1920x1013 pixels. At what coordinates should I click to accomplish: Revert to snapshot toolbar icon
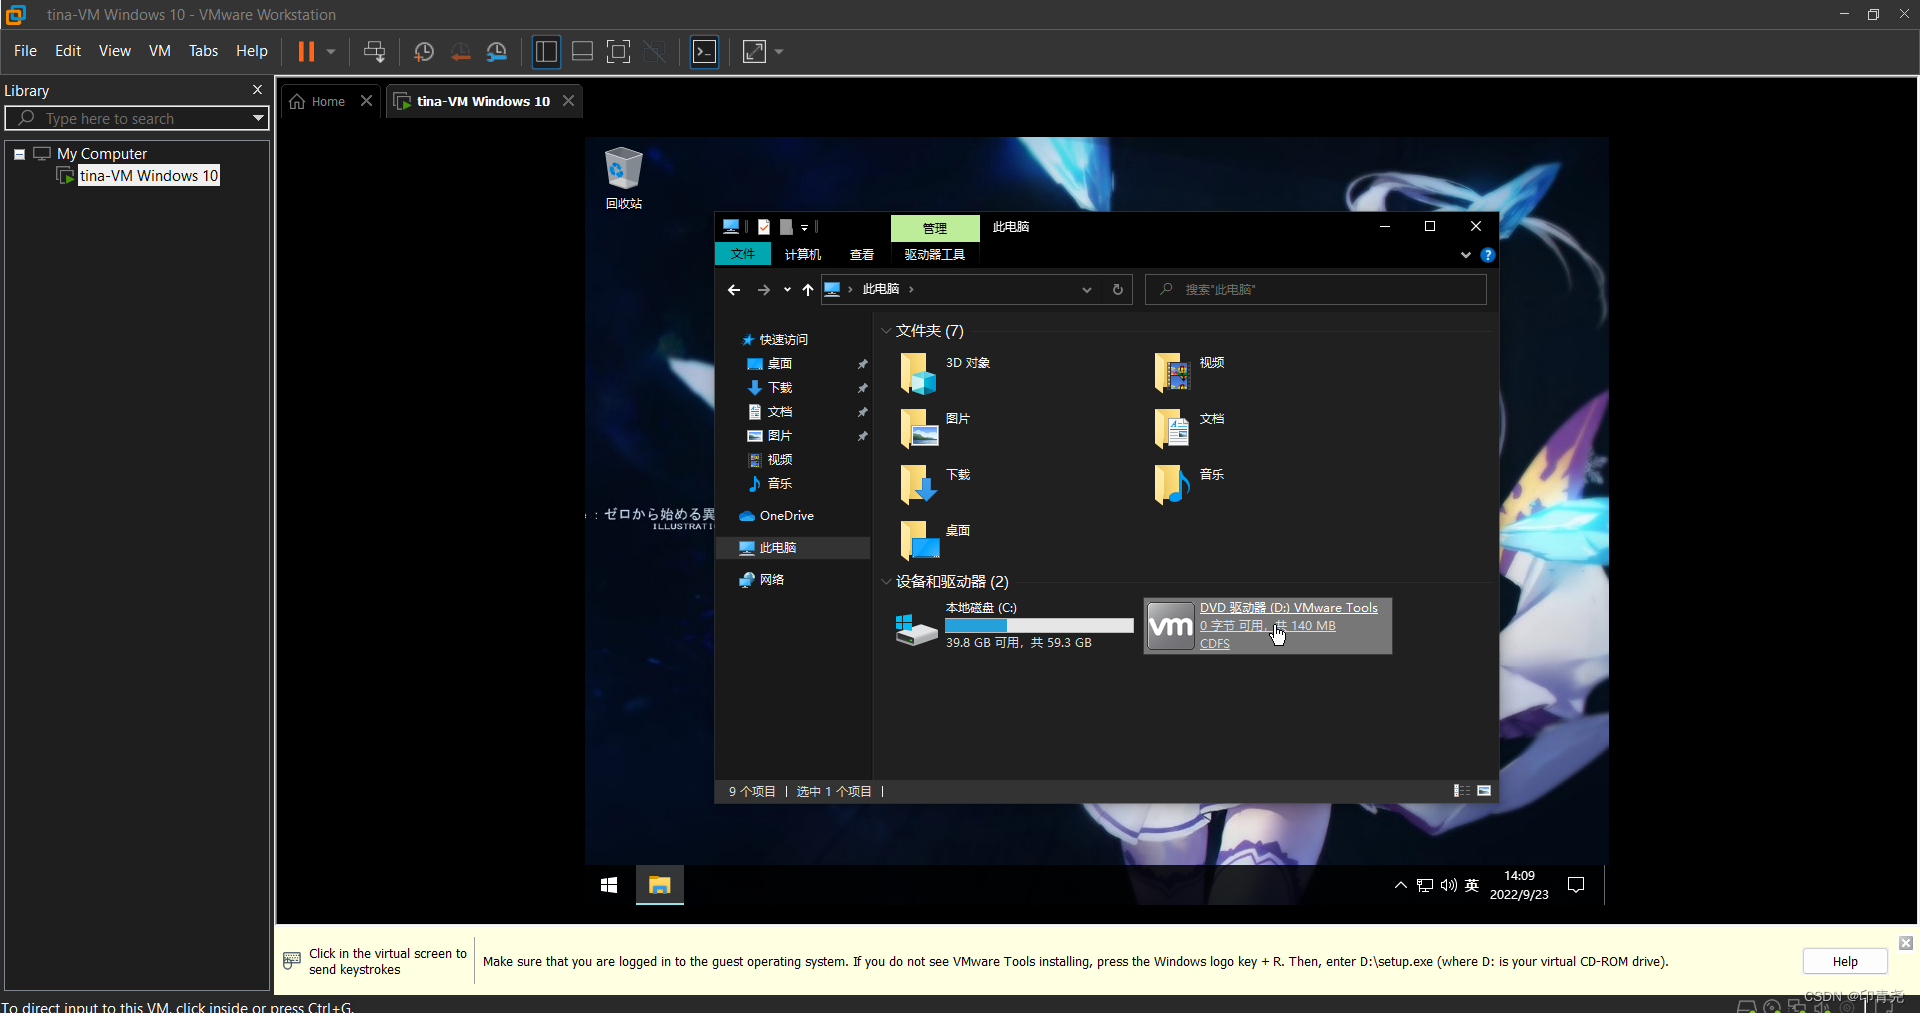click(x=460, y=51)
